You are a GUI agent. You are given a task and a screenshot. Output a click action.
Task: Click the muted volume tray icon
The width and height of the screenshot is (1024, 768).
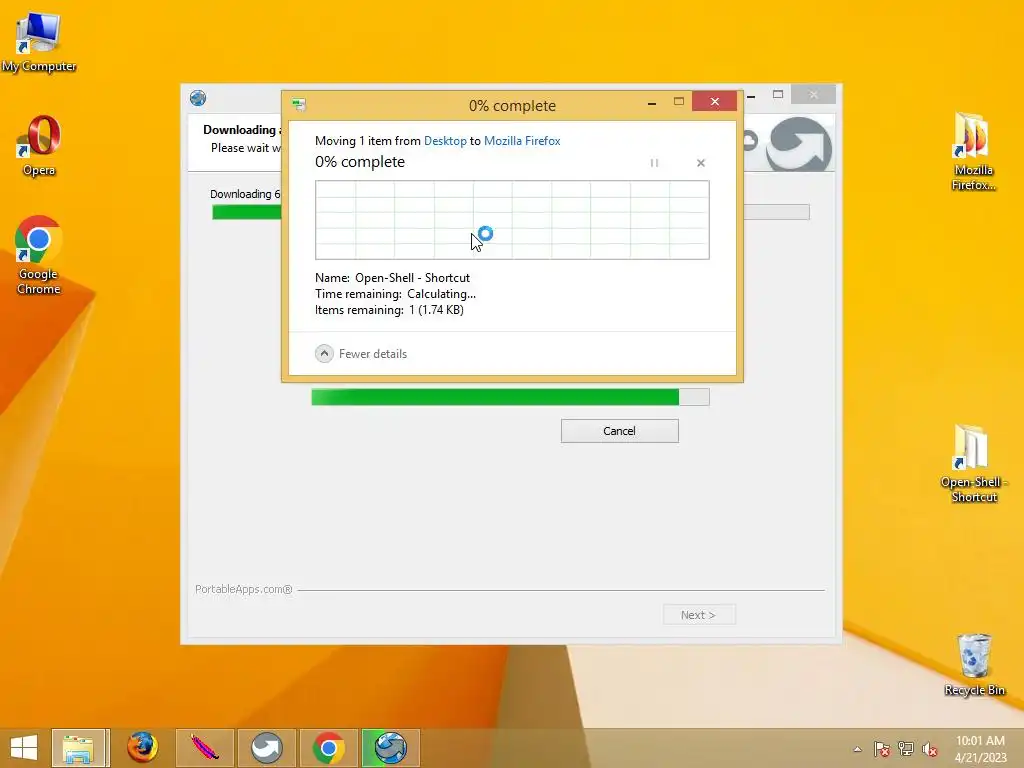(x=930, y=749)
